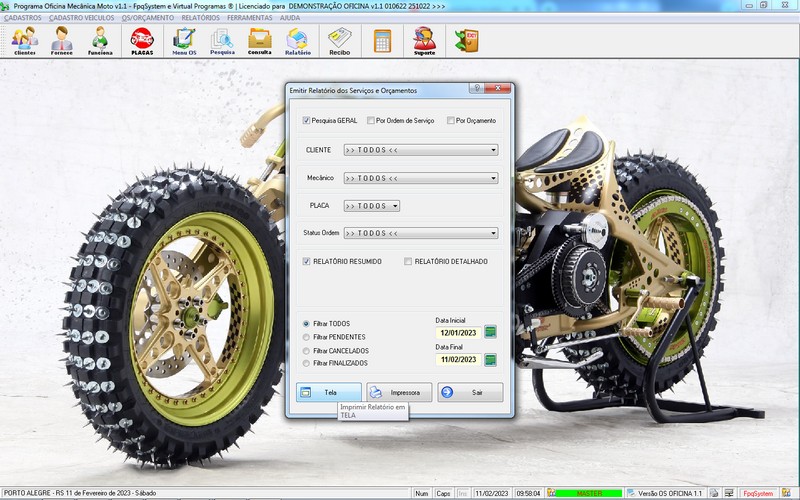
Task: Click the Num indicator in status bar
Action: (x=421, y=493)
